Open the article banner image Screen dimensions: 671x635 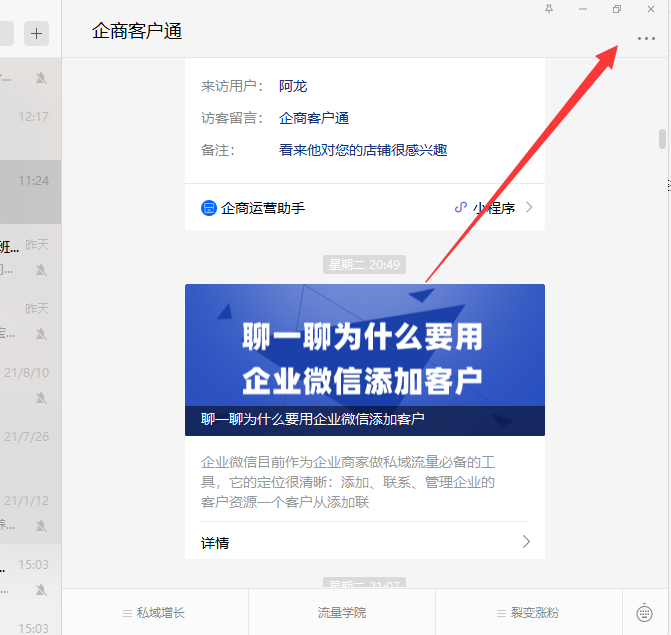(365, 360)
